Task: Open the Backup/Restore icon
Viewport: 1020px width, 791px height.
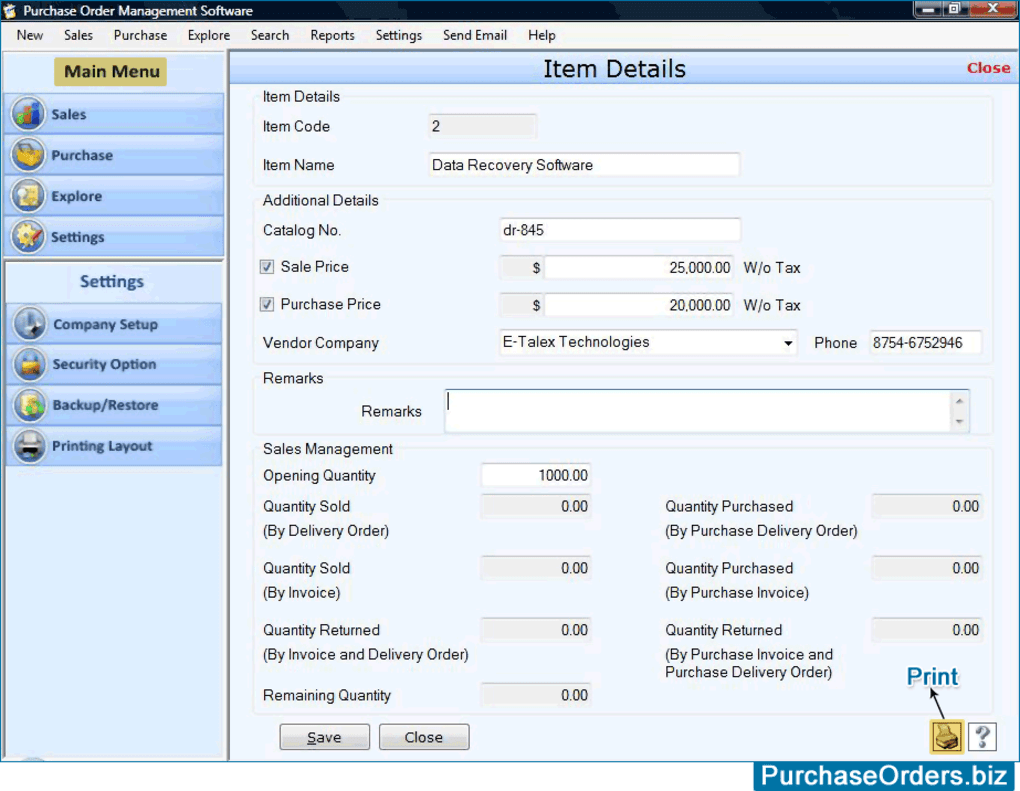Action: pos(30,406)
